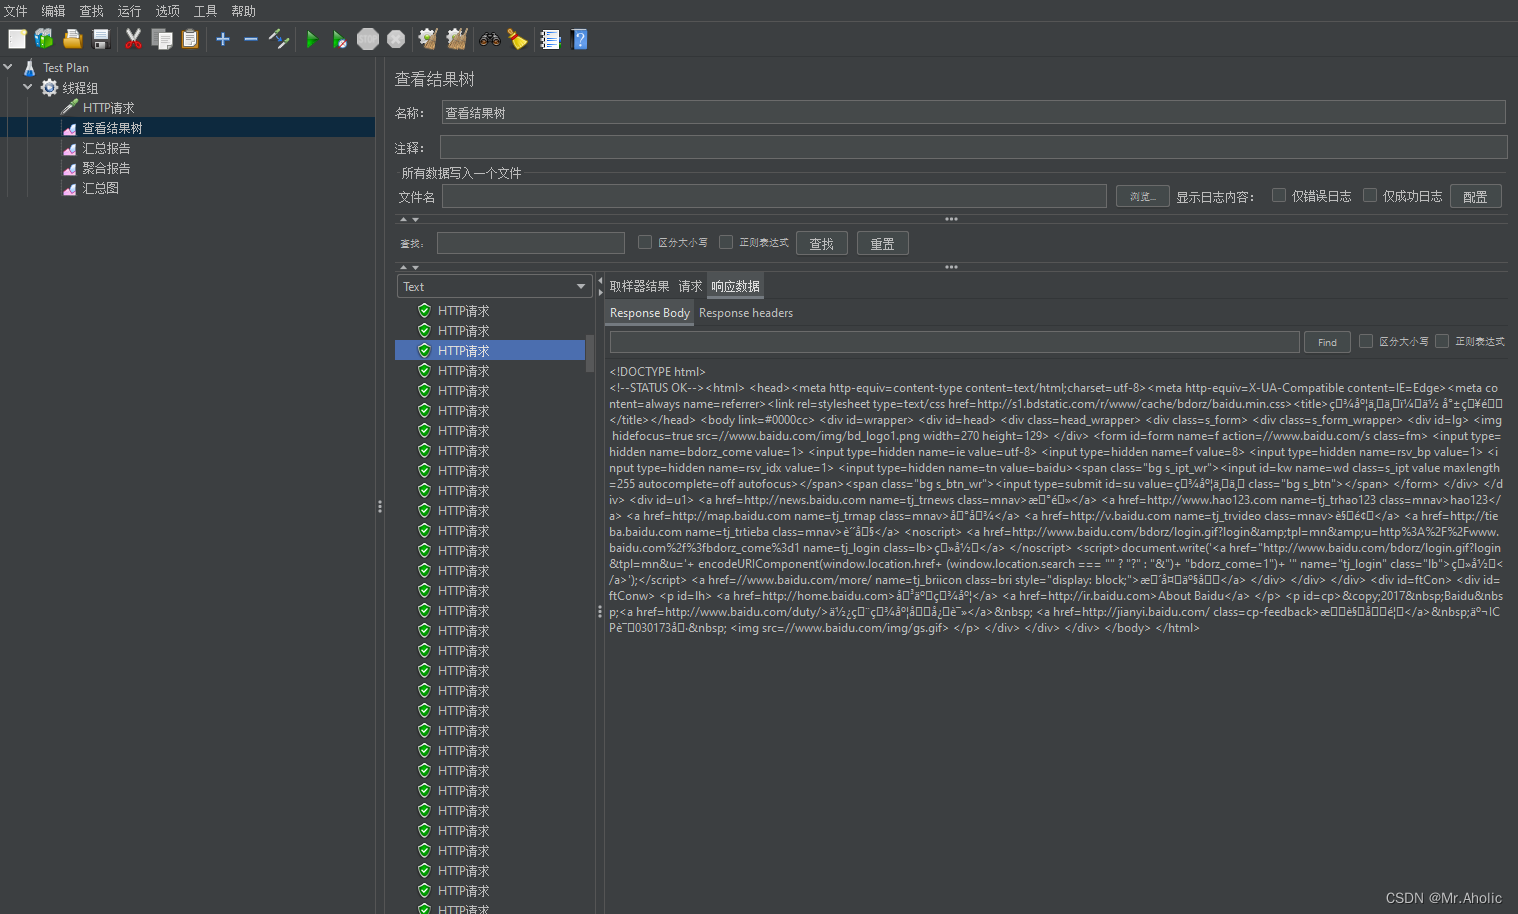Clear results with single broom-gear icon
This screenshot has height=914, width=1518.
pyautogui.click(x=428, y=39)
